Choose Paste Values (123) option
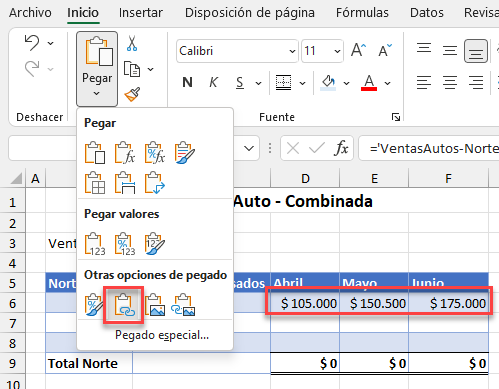This screenshot has width=499, height=389. [x=95, y=244]
